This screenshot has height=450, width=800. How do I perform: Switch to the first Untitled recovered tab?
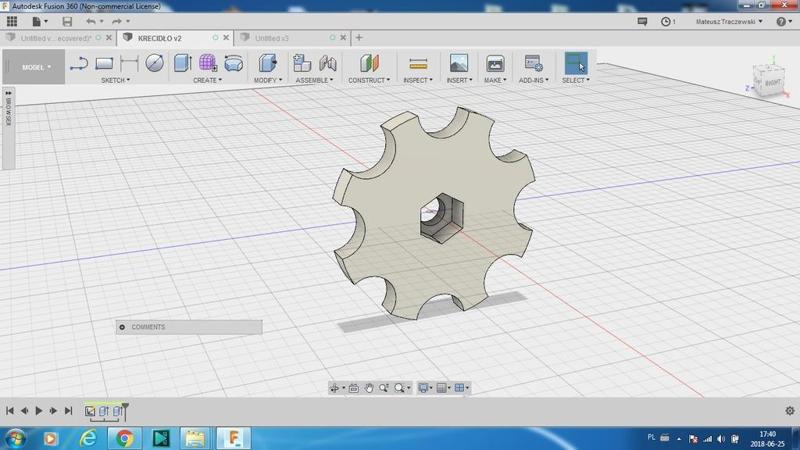click(x=55, y=38)
